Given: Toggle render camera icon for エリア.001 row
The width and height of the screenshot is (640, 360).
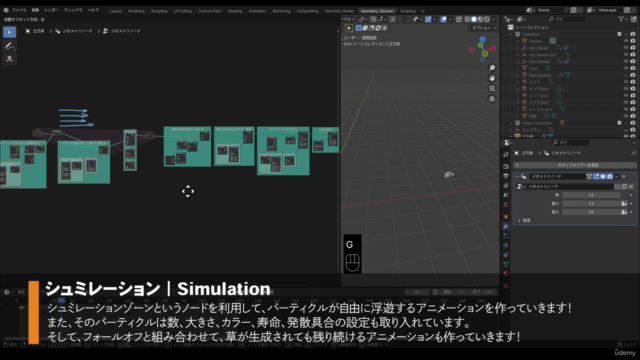Looking at the screenshot, I should click(633, 89).
